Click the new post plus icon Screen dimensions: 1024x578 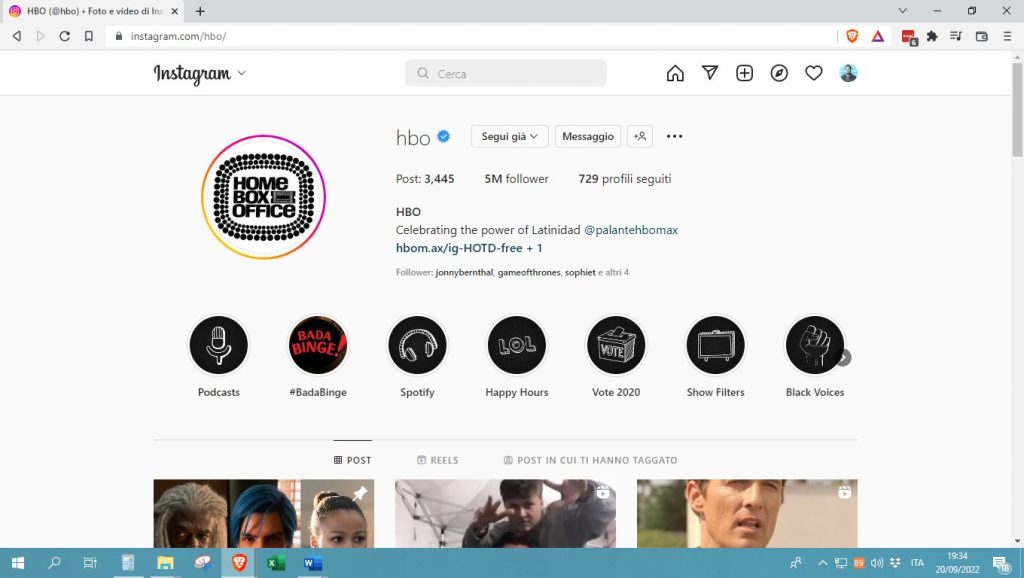(x=744, y=73)
